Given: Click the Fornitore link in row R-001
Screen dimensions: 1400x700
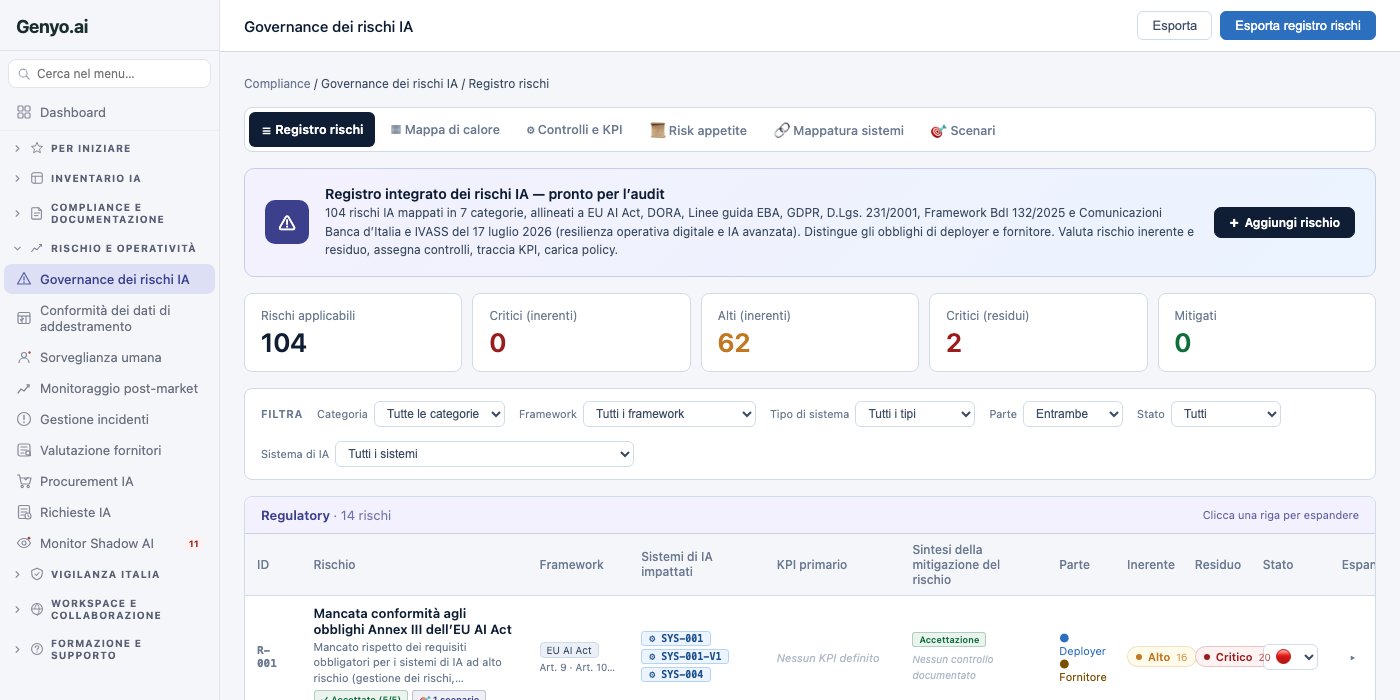Looking at the screenshot, I should click(x=1083, y=677).
